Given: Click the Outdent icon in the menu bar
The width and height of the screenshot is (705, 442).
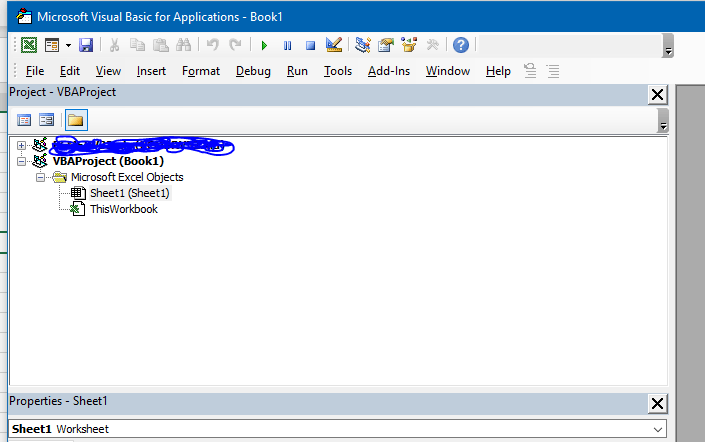Looking at the screenshot, I should click(x=530, y=71).
